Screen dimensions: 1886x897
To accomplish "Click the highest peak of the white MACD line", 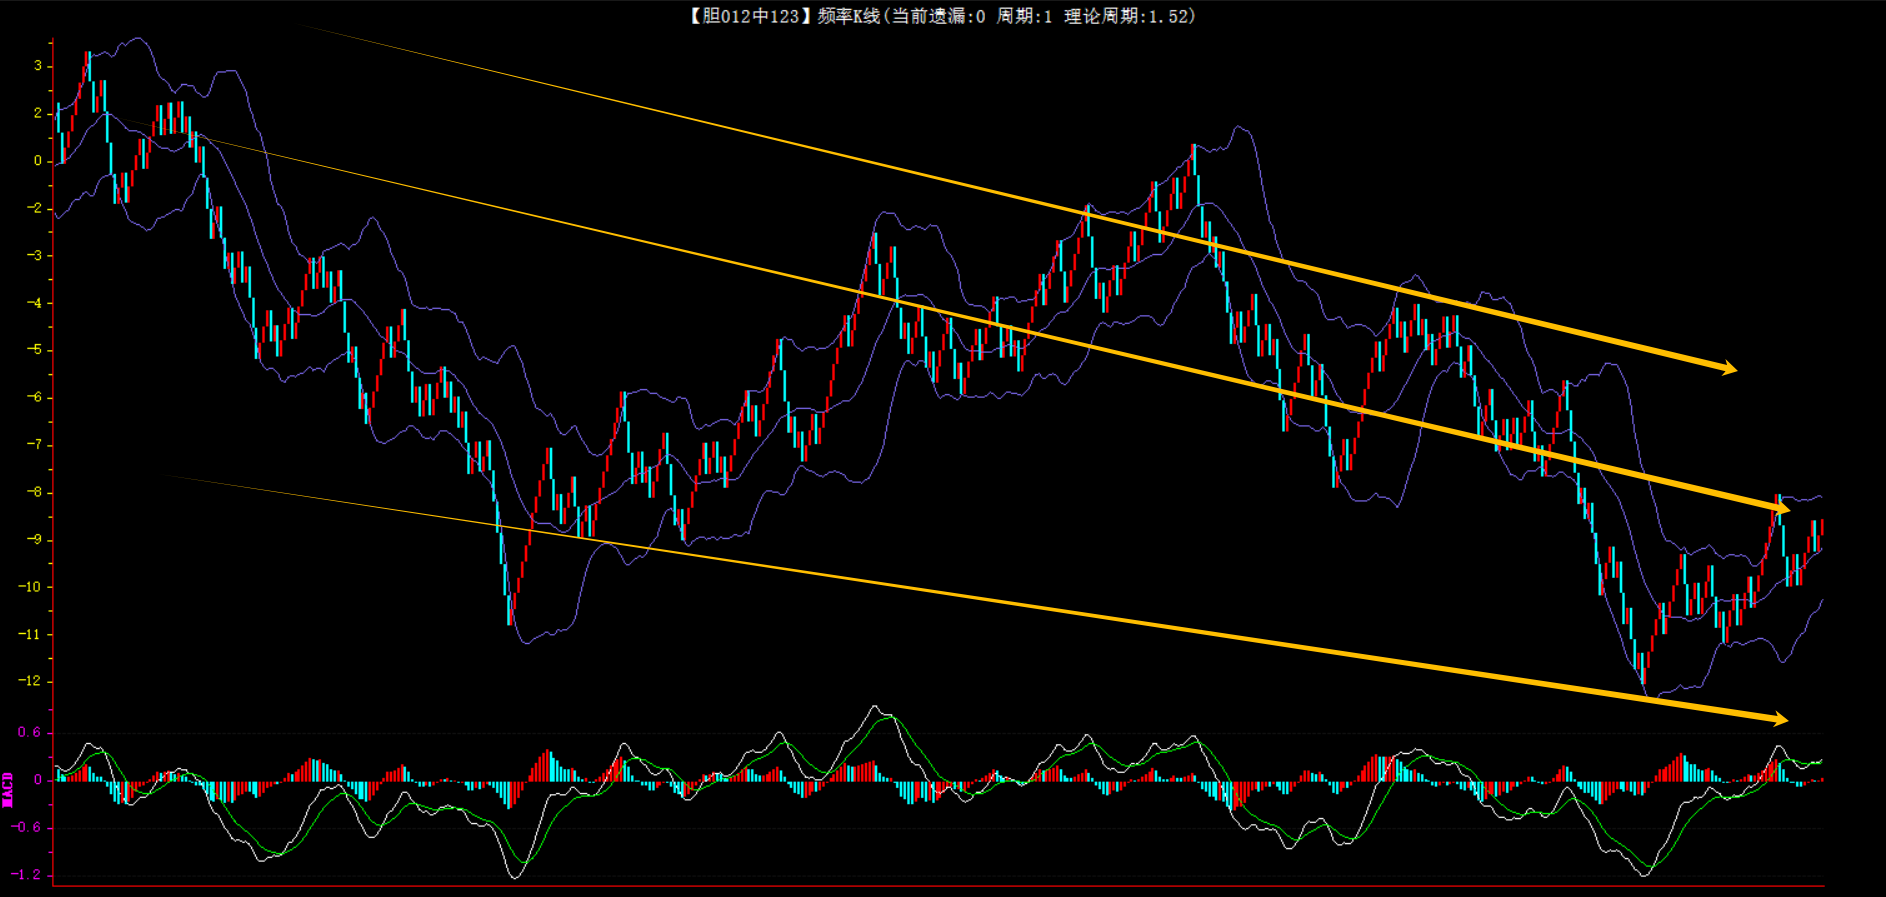I will tap(876, 708).
